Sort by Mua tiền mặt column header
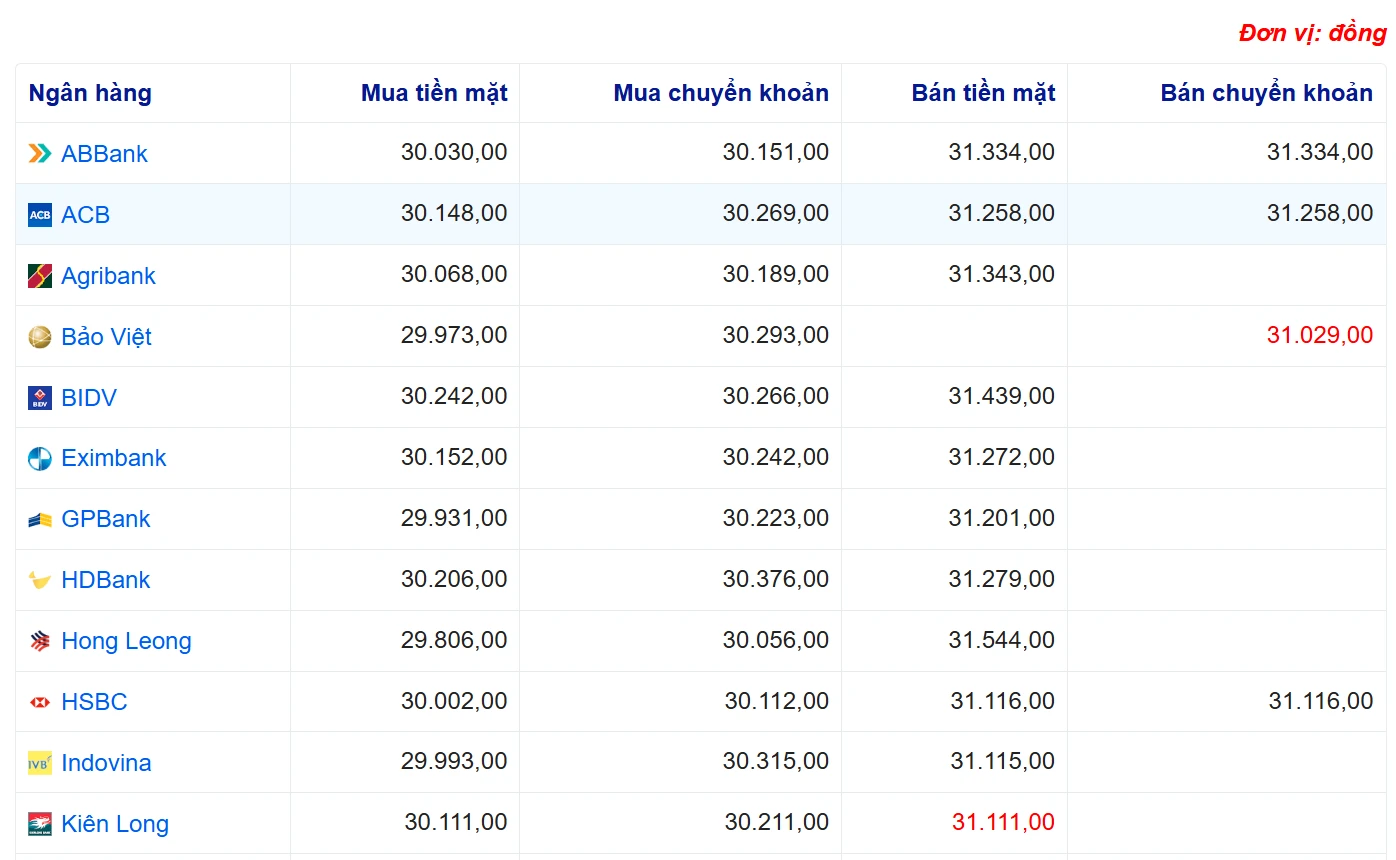 pyautogui.click(x=434, y=93)
